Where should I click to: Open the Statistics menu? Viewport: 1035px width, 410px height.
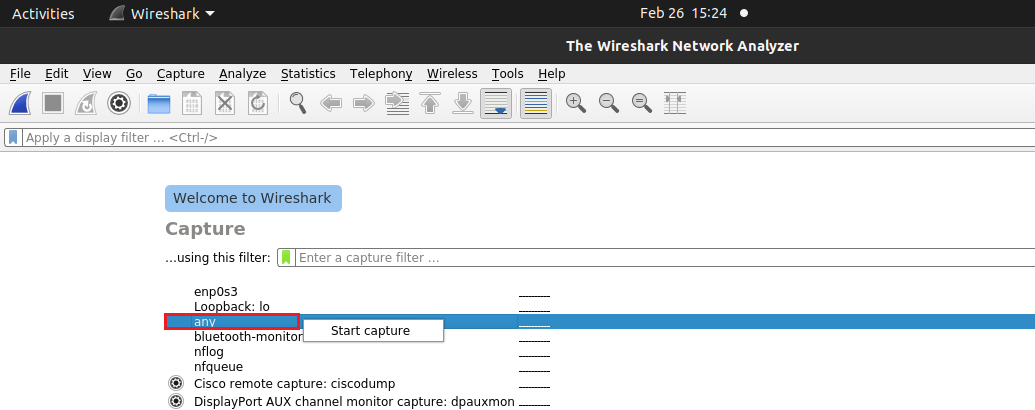[308, 74]
